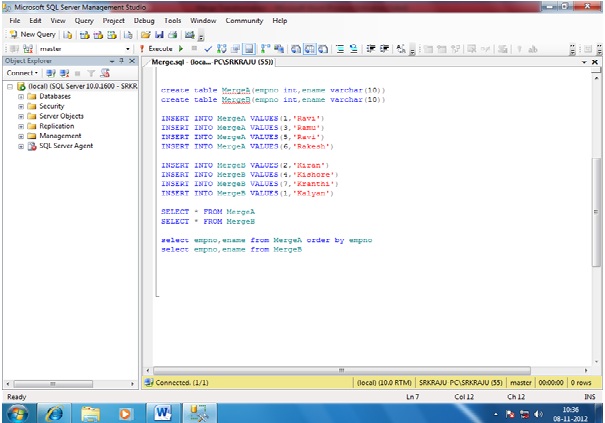This screenshot has height=423, width=605.
Task: Open the Community menu
Action: (244, 20)
